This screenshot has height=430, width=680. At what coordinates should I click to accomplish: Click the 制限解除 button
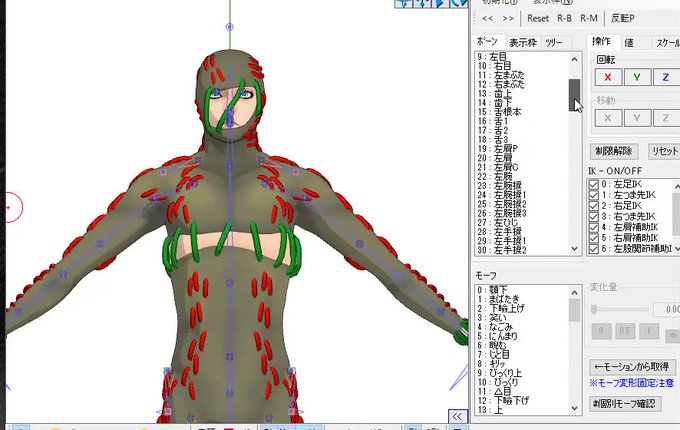pyautogui.click(x=614, y=151)
